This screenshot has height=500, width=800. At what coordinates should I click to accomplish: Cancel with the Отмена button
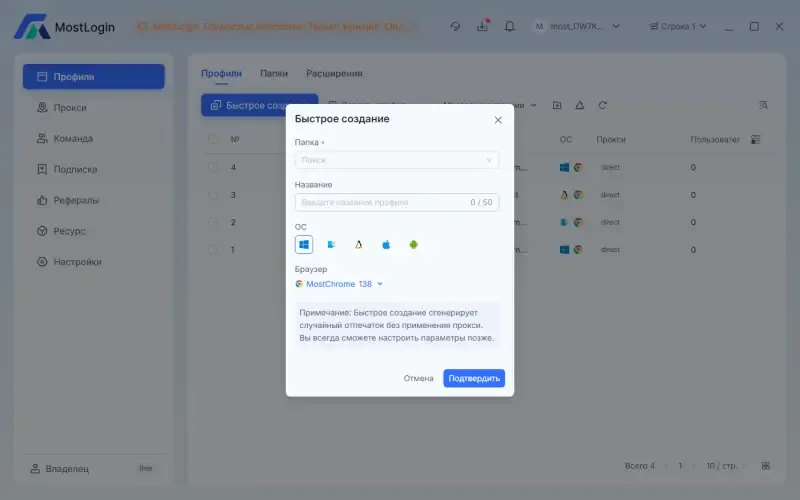[418, 379]
